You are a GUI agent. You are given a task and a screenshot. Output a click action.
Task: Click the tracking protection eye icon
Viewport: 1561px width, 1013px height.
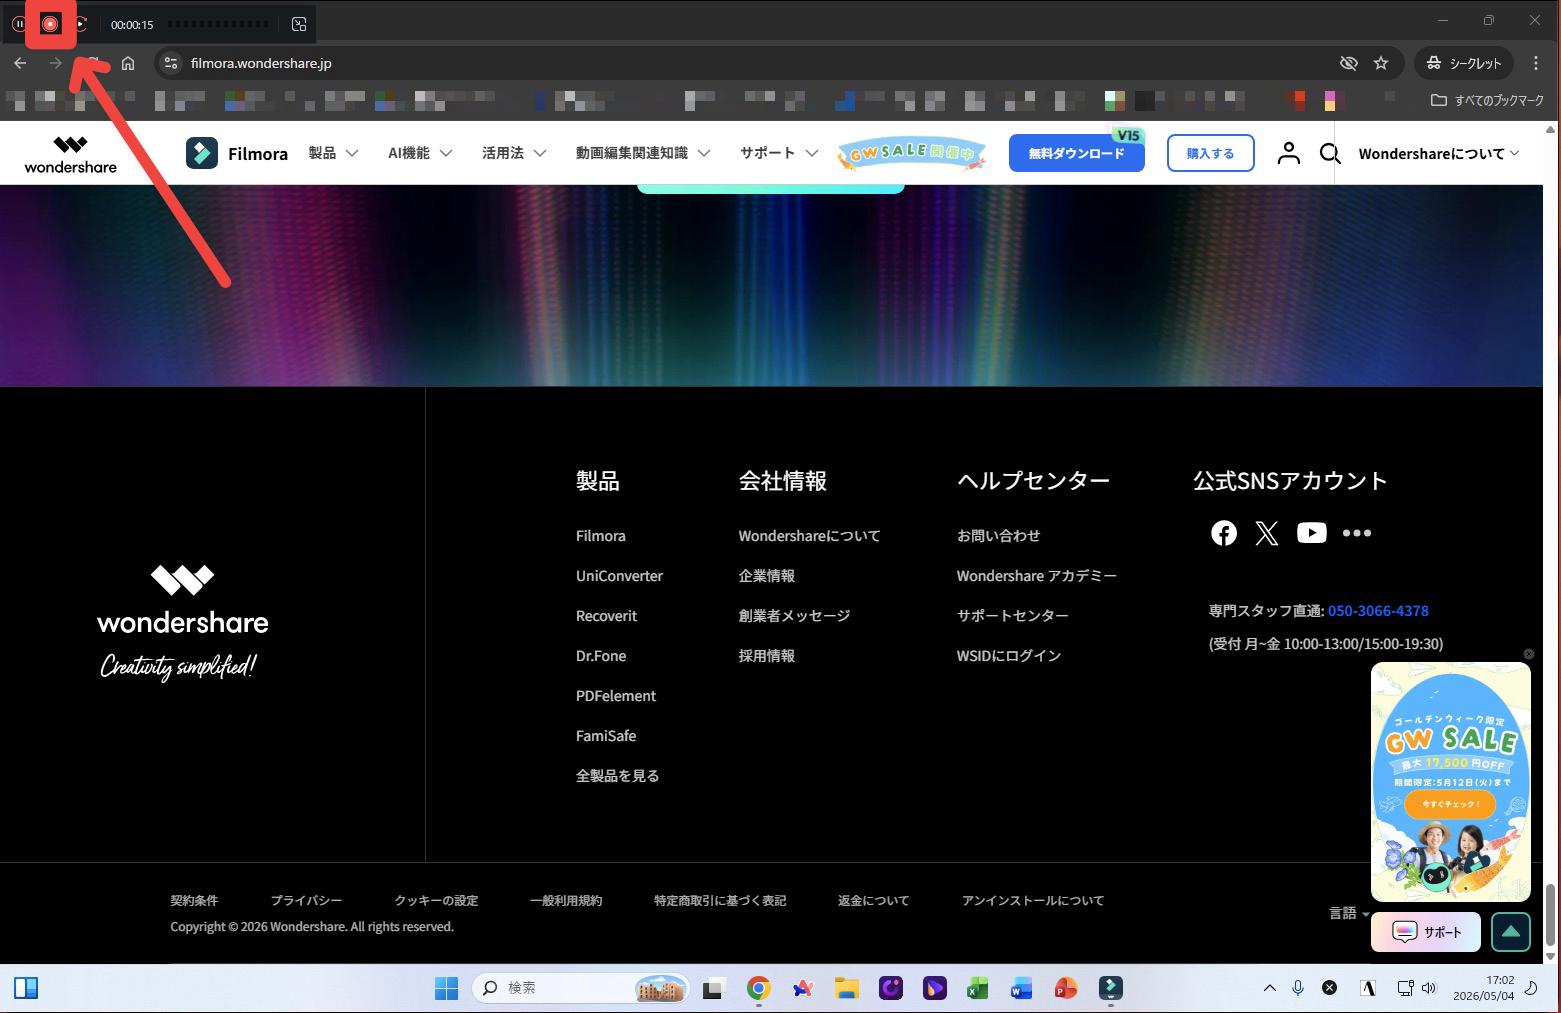point(1348,63)
